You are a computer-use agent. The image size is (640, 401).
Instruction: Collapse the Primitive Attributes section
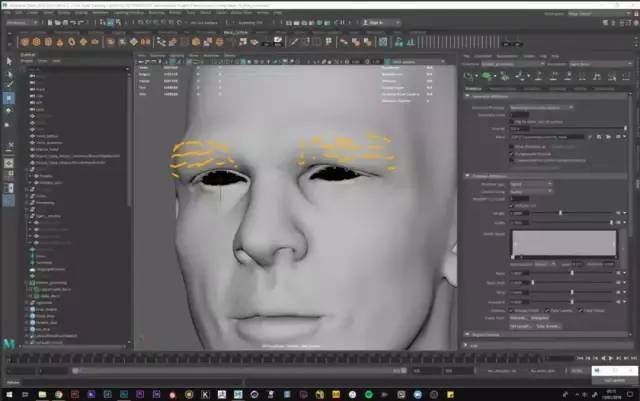pyautogui.click(x=468, y=176)
